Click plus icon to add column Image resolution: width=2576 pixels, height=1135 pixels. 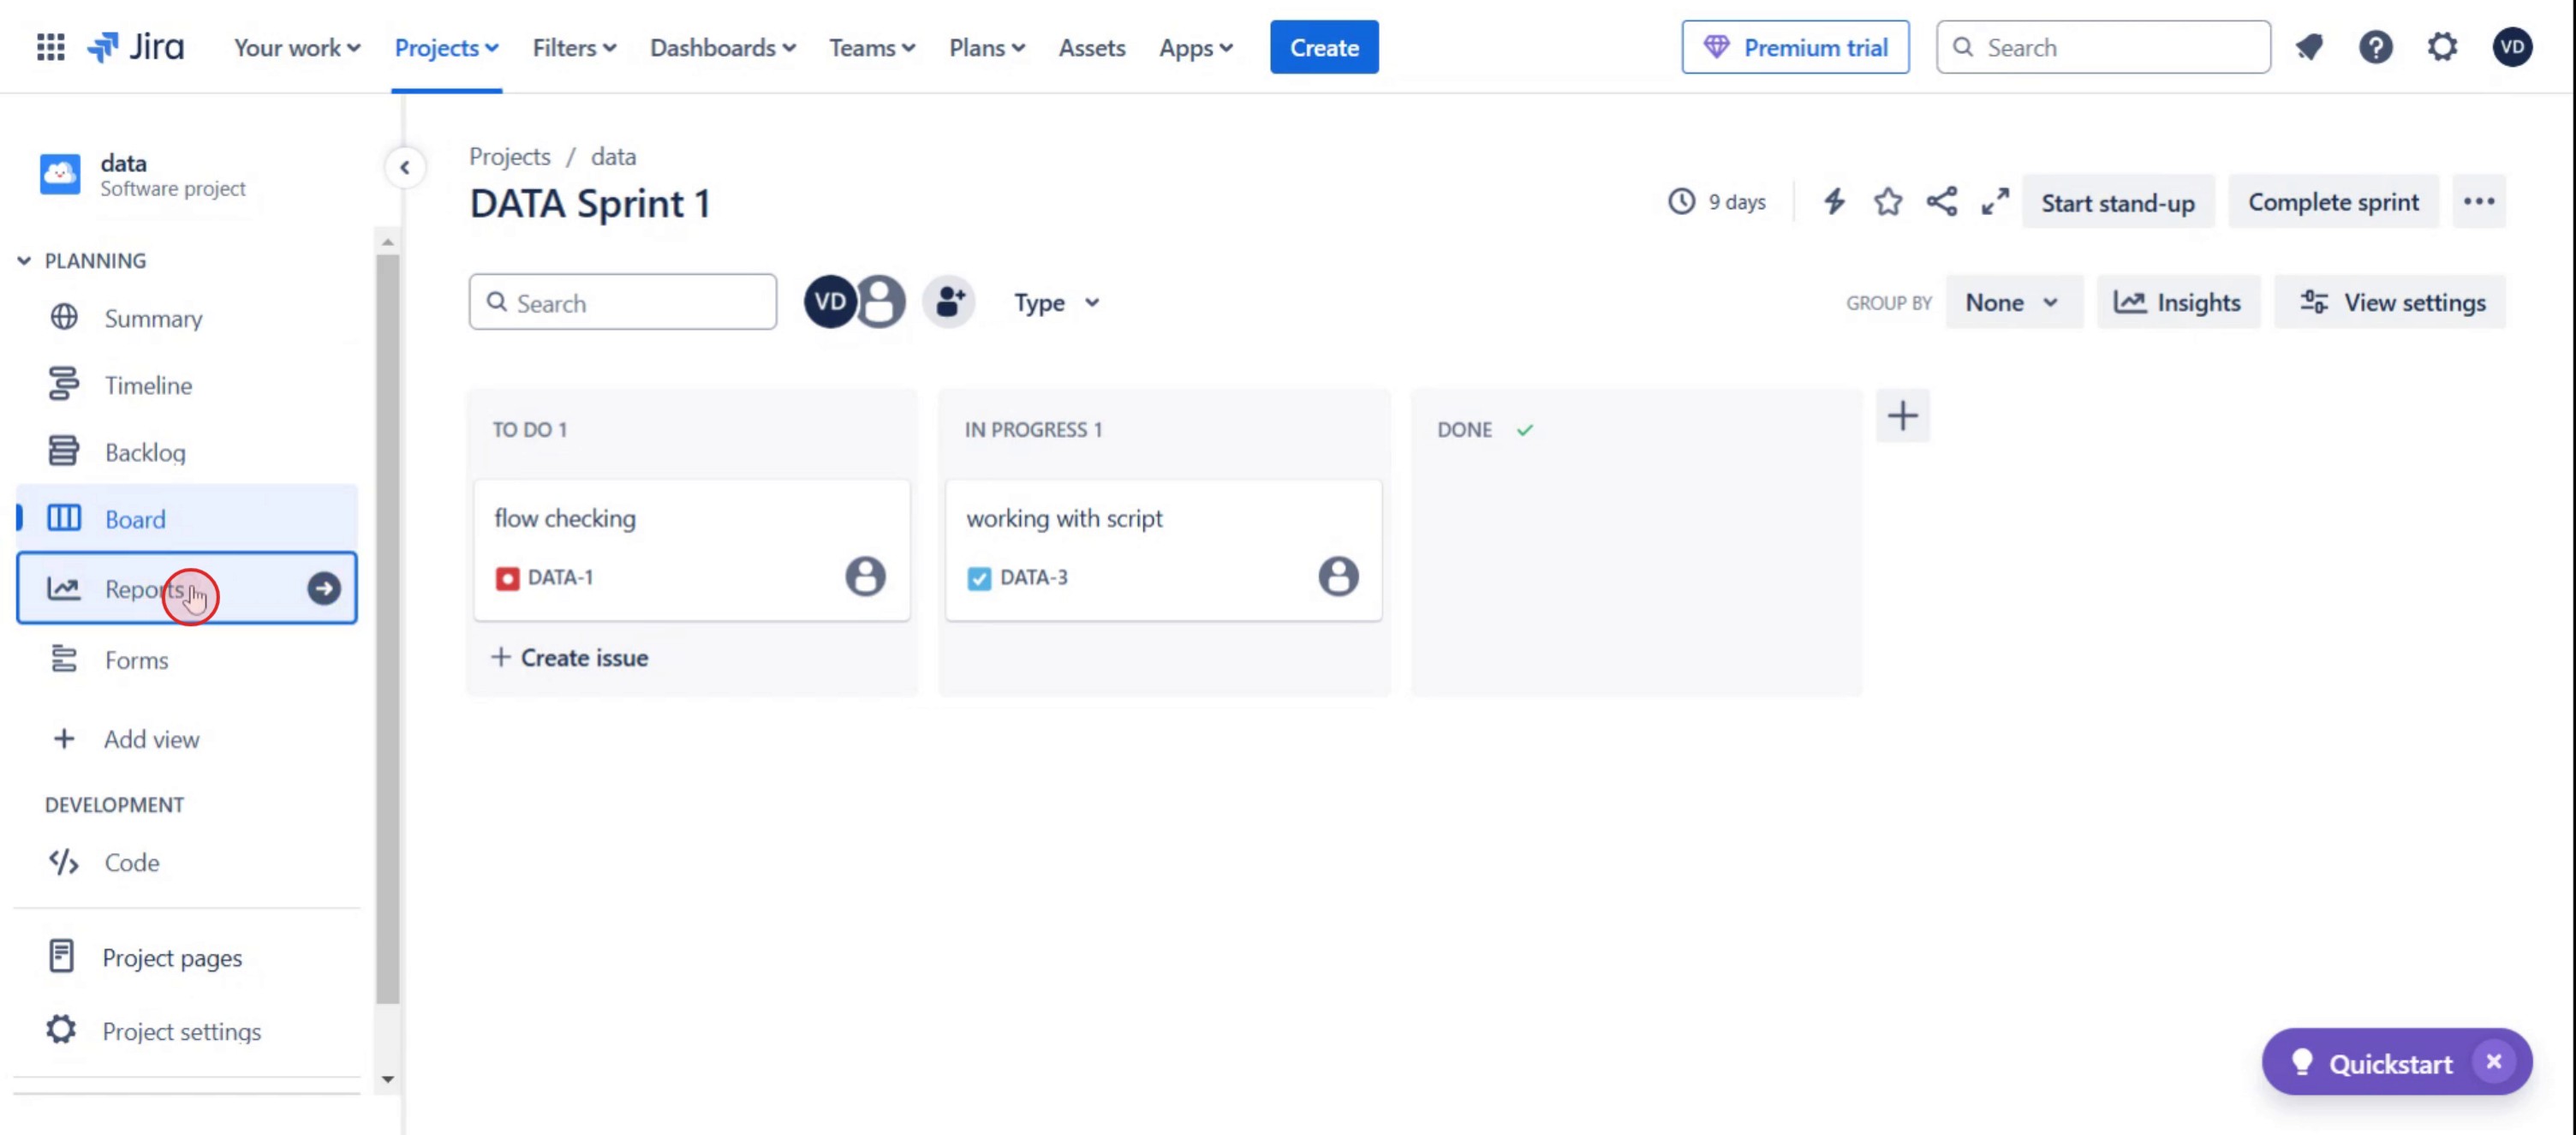point(1902,416)
